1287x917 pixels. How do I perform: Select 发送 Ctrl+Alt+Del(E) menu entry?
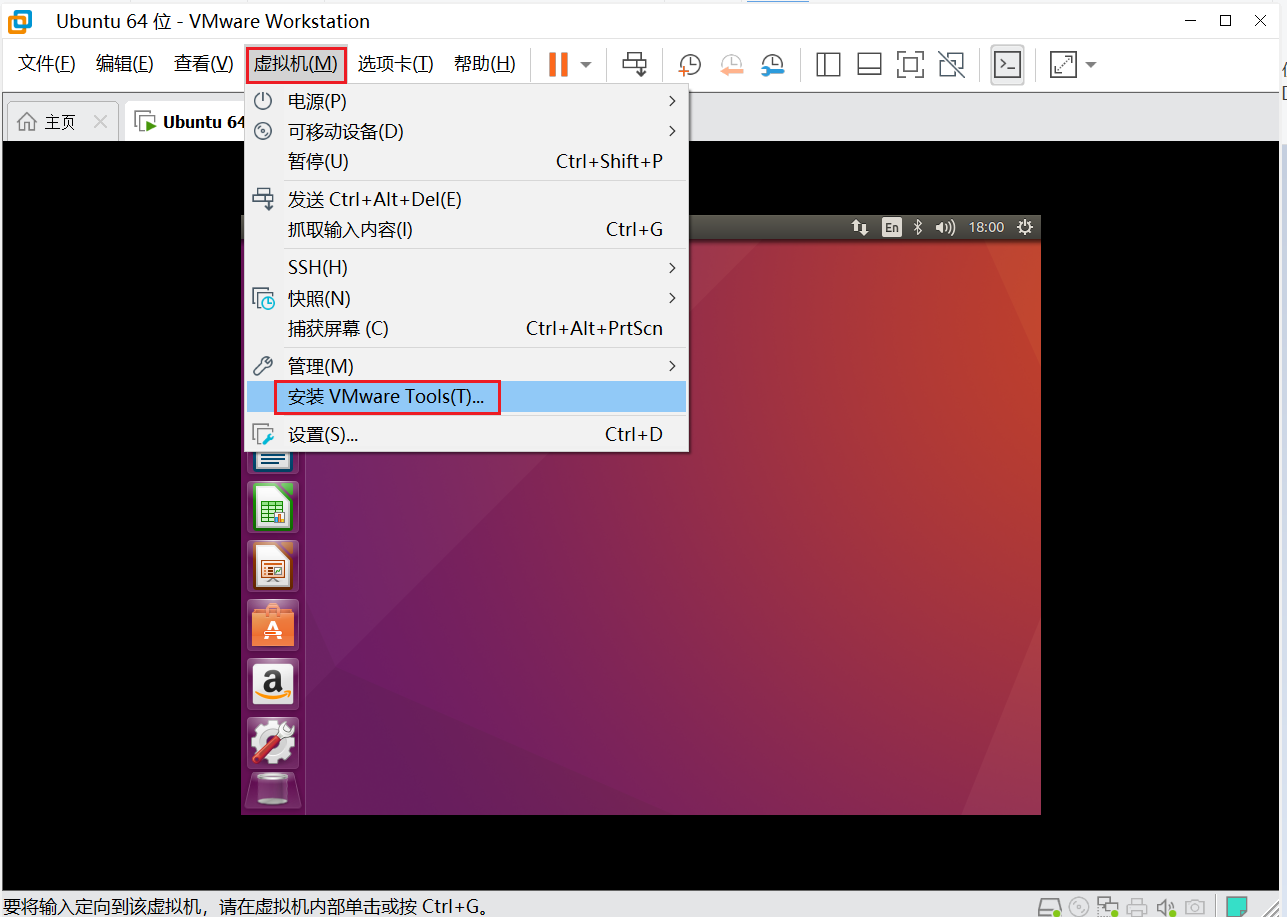coord(466,199)
